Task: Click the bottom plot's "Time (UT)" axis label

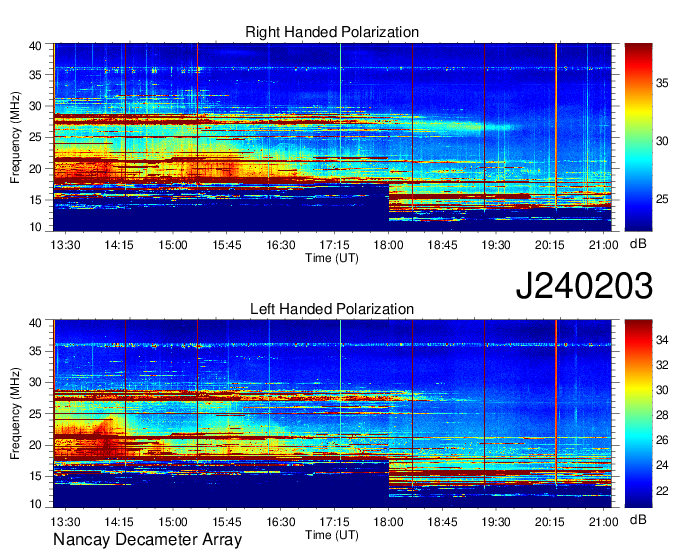Action: tap(332, 535)
